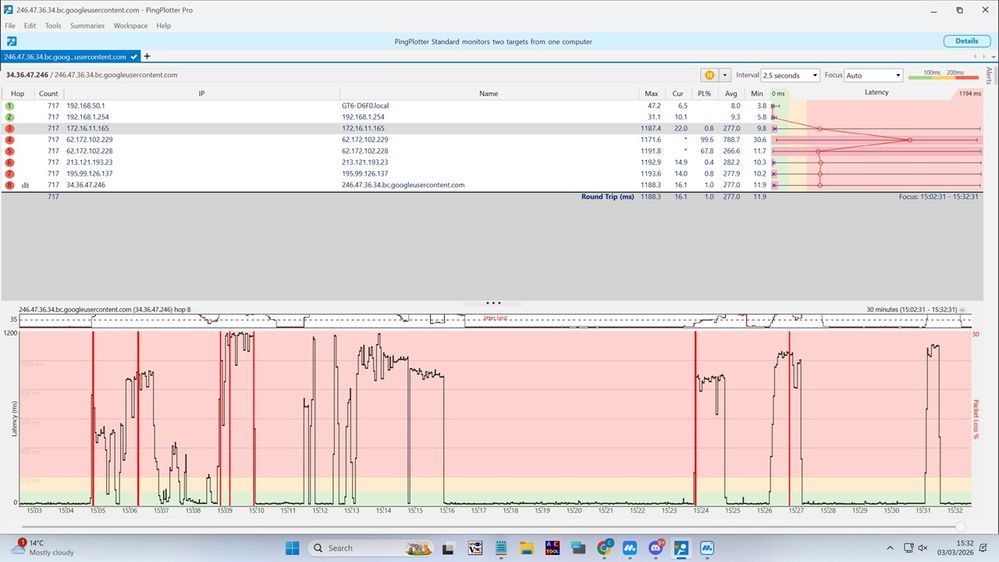Click the 99.6 packet loss value
The image size is (999, 562).
pos(707,140)
